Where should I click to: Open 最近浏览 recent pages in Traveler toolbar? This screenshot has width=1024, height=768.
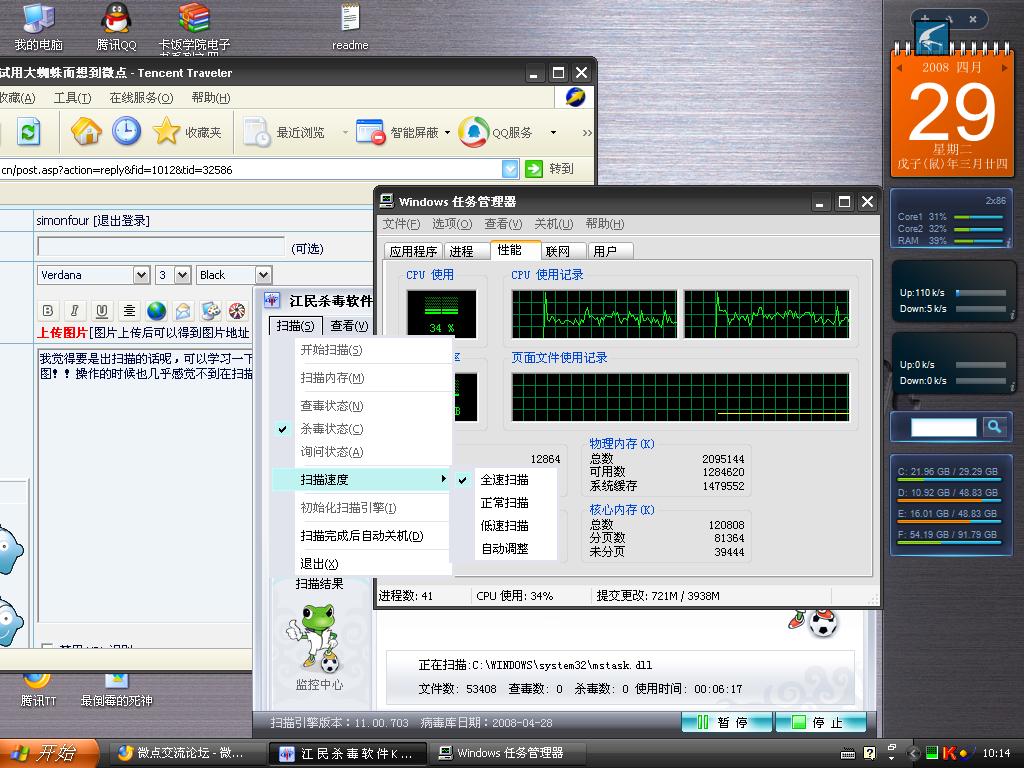[284, 132]
